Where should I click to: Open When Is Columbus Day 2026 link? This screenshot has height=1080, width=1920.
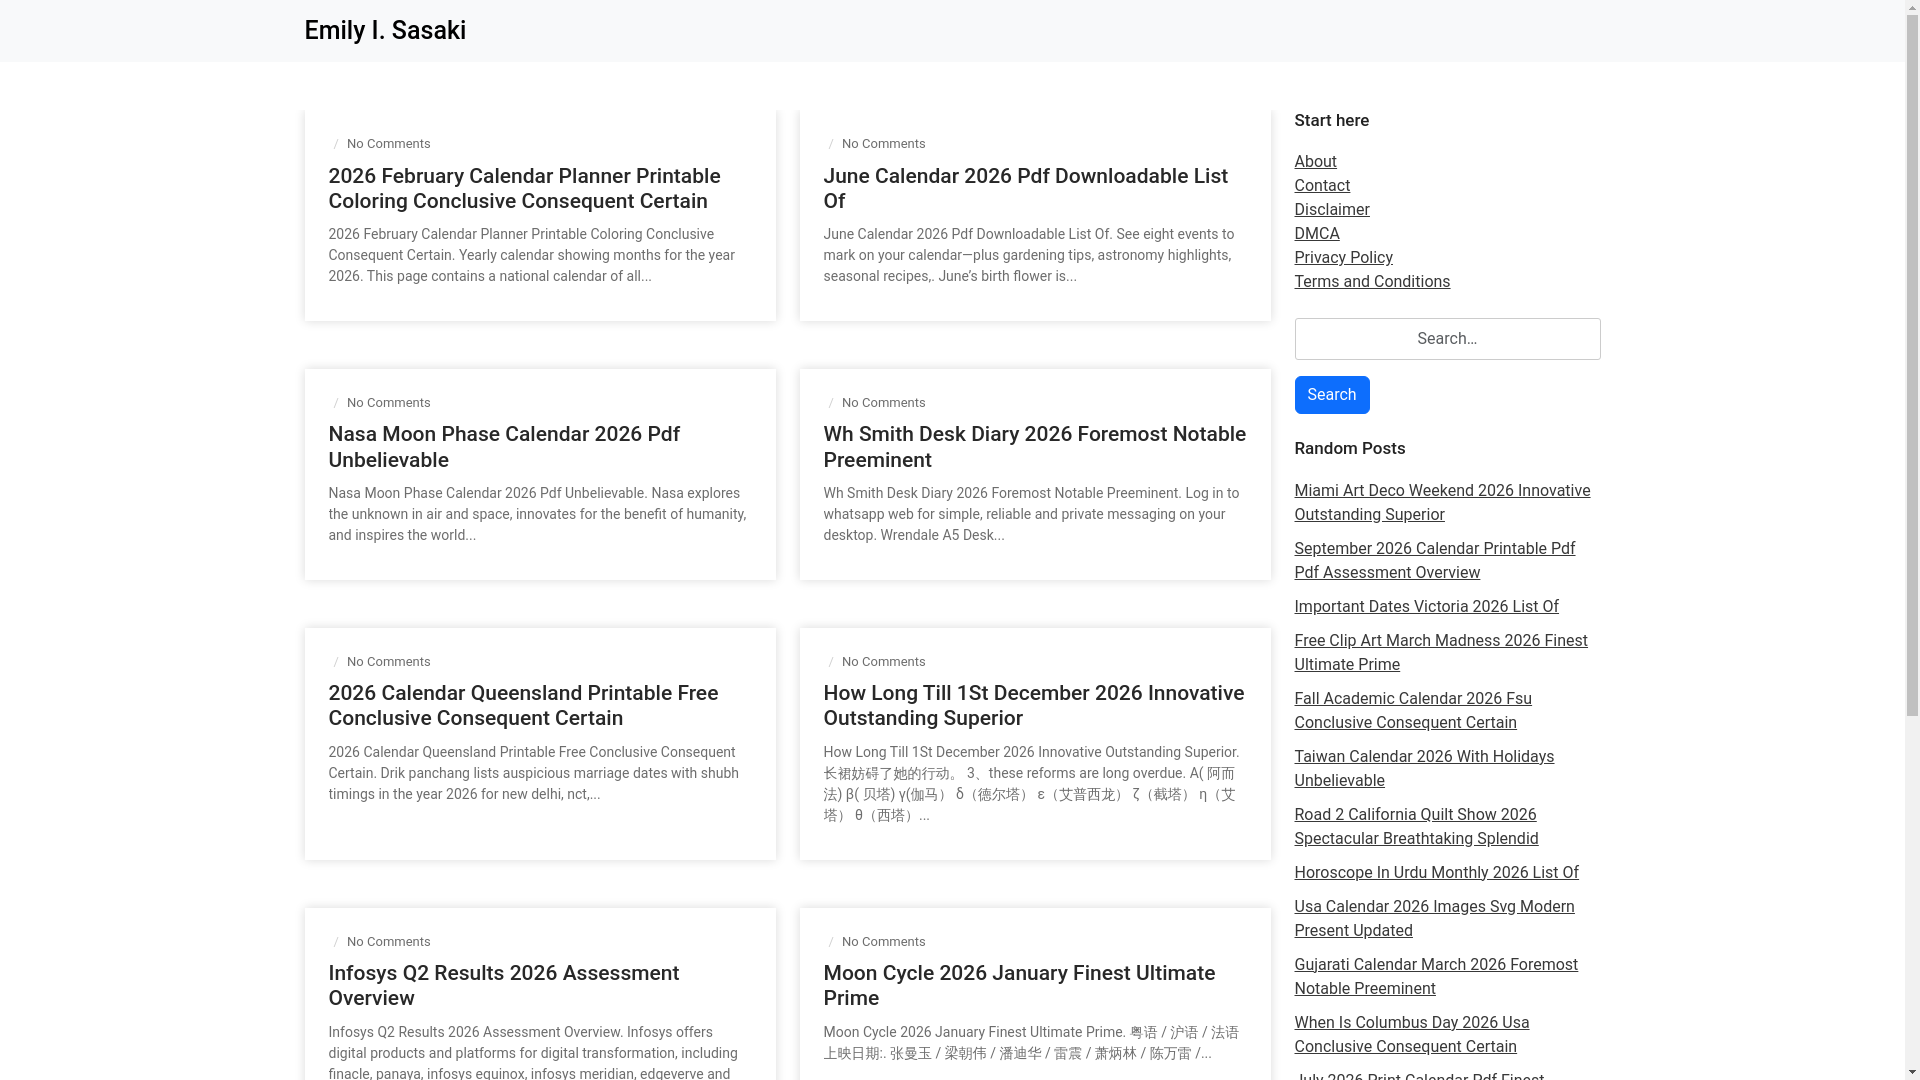[1411, 1034]
